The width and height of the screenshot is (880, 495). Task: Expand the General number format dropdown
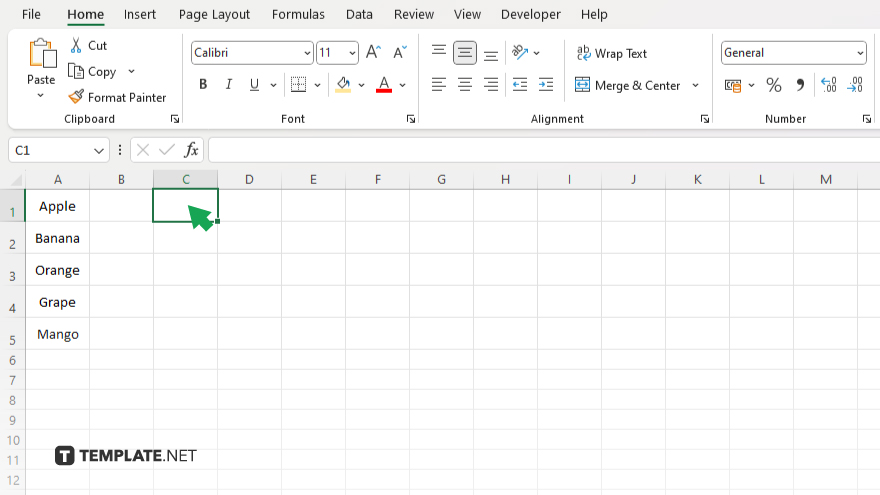[860, 53]
